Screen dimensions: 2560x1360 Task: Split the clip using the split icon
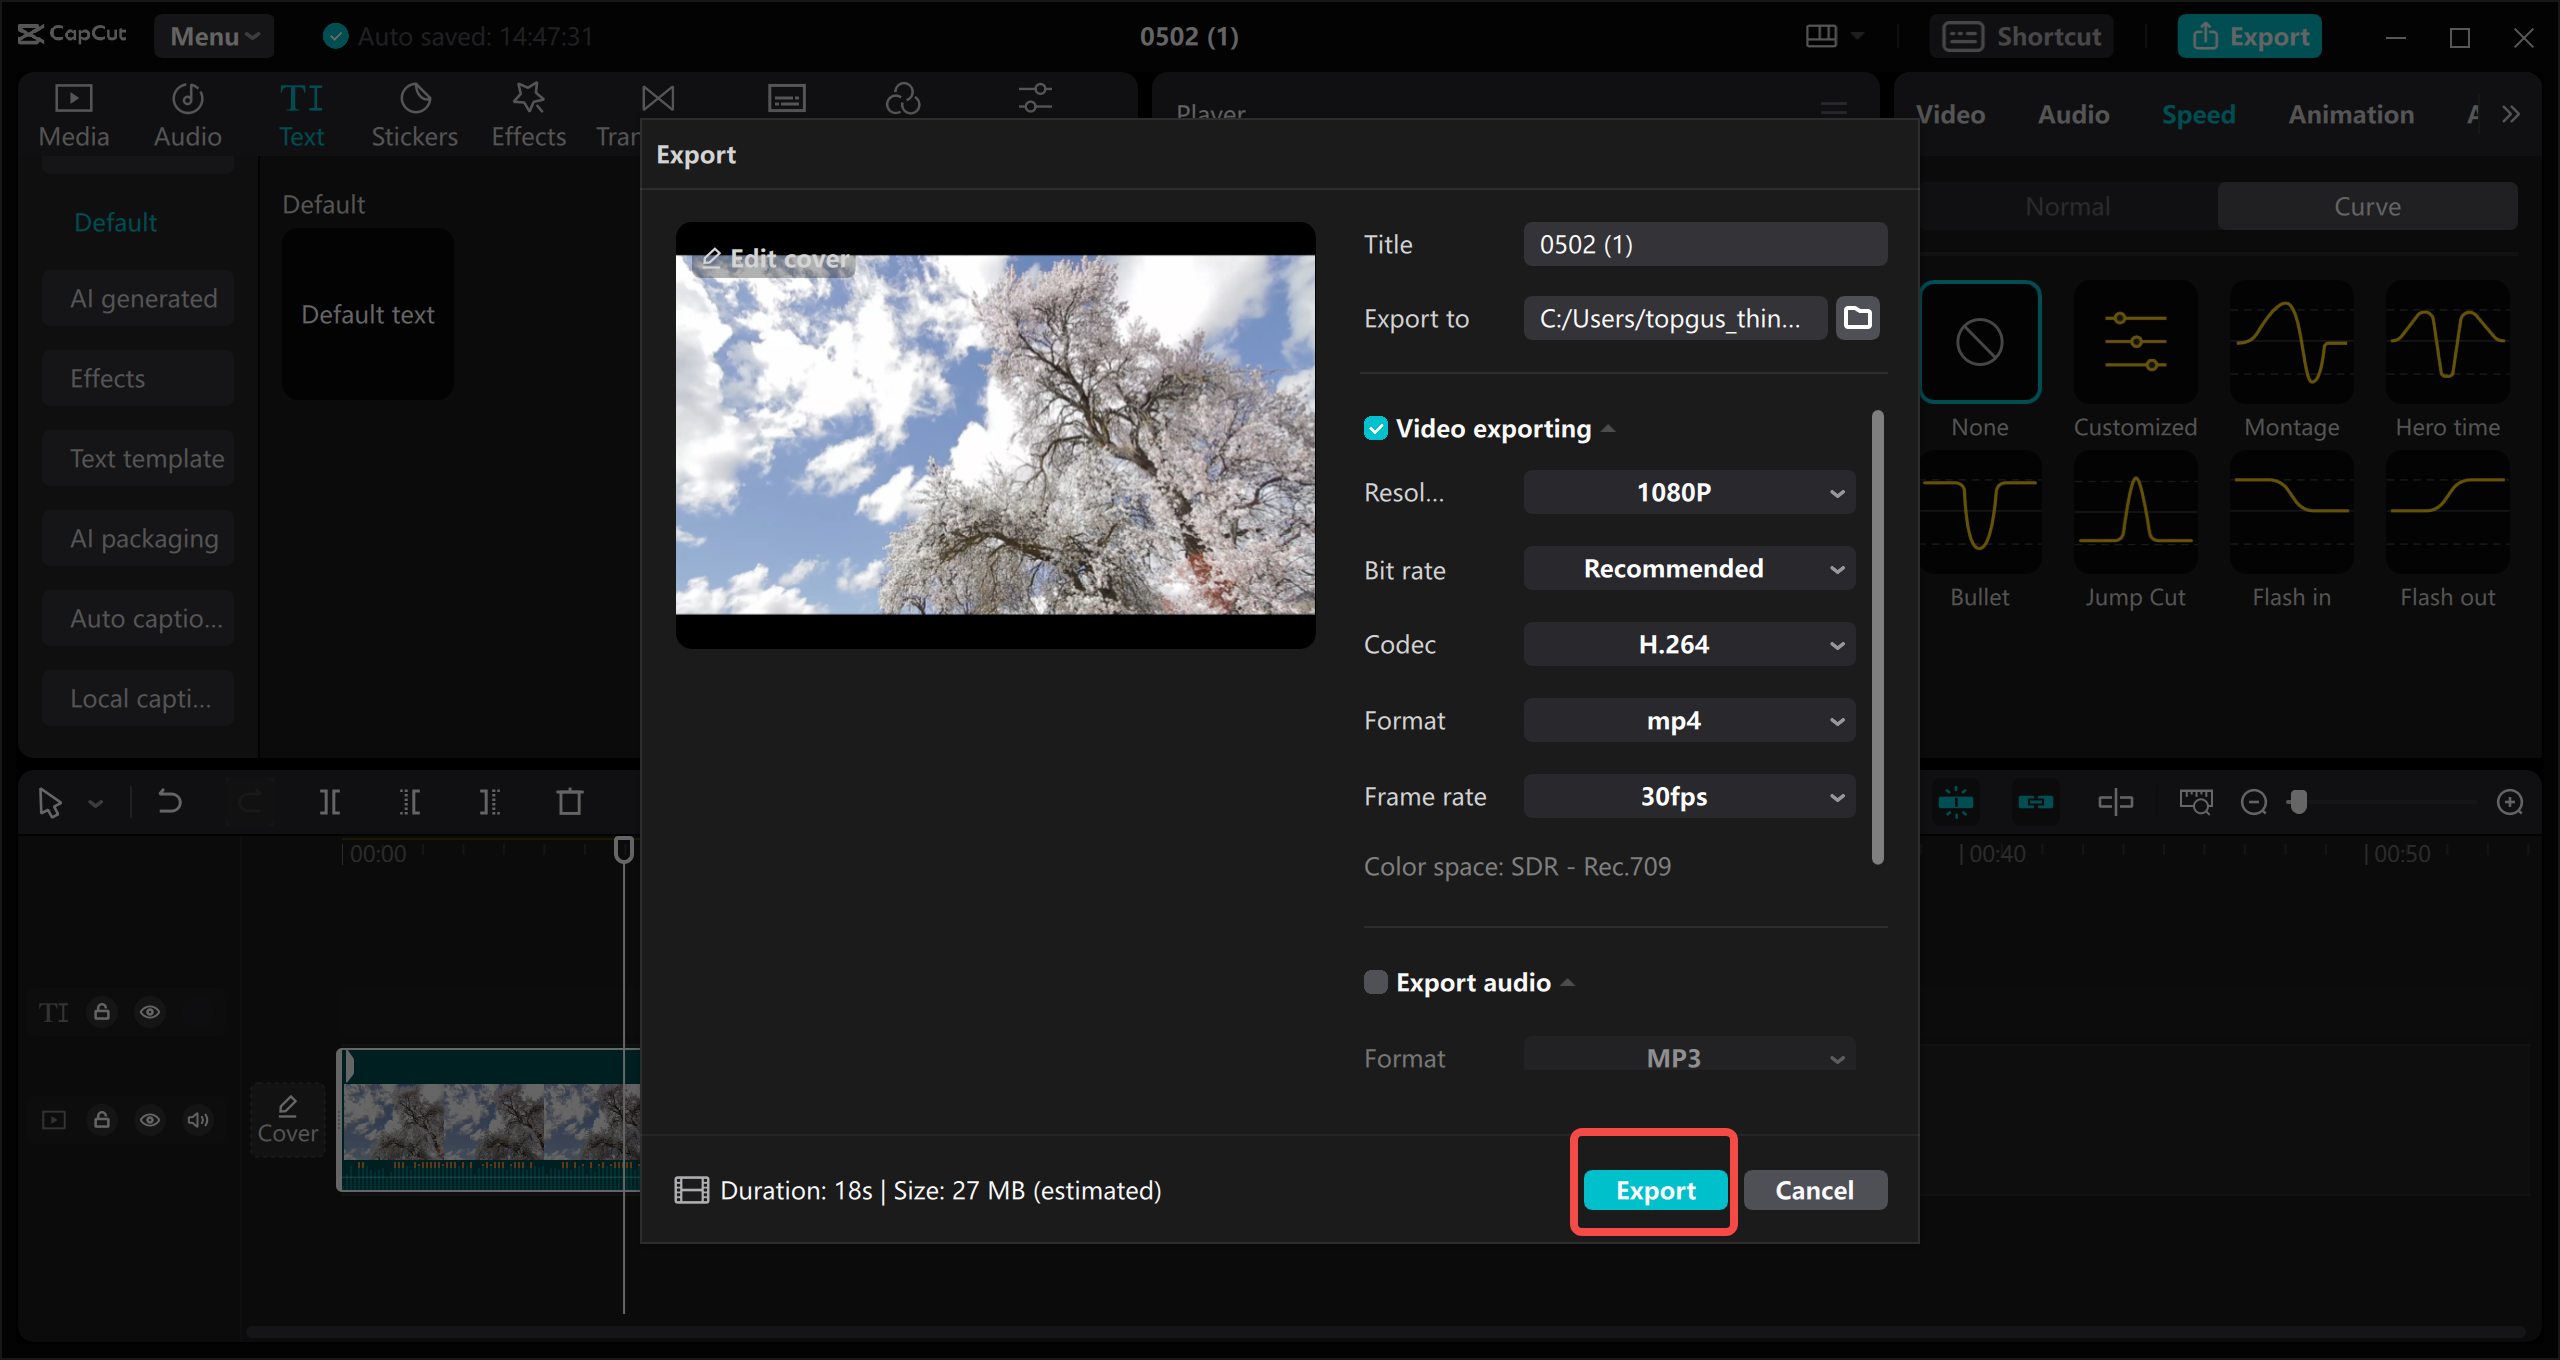point(330,801)
